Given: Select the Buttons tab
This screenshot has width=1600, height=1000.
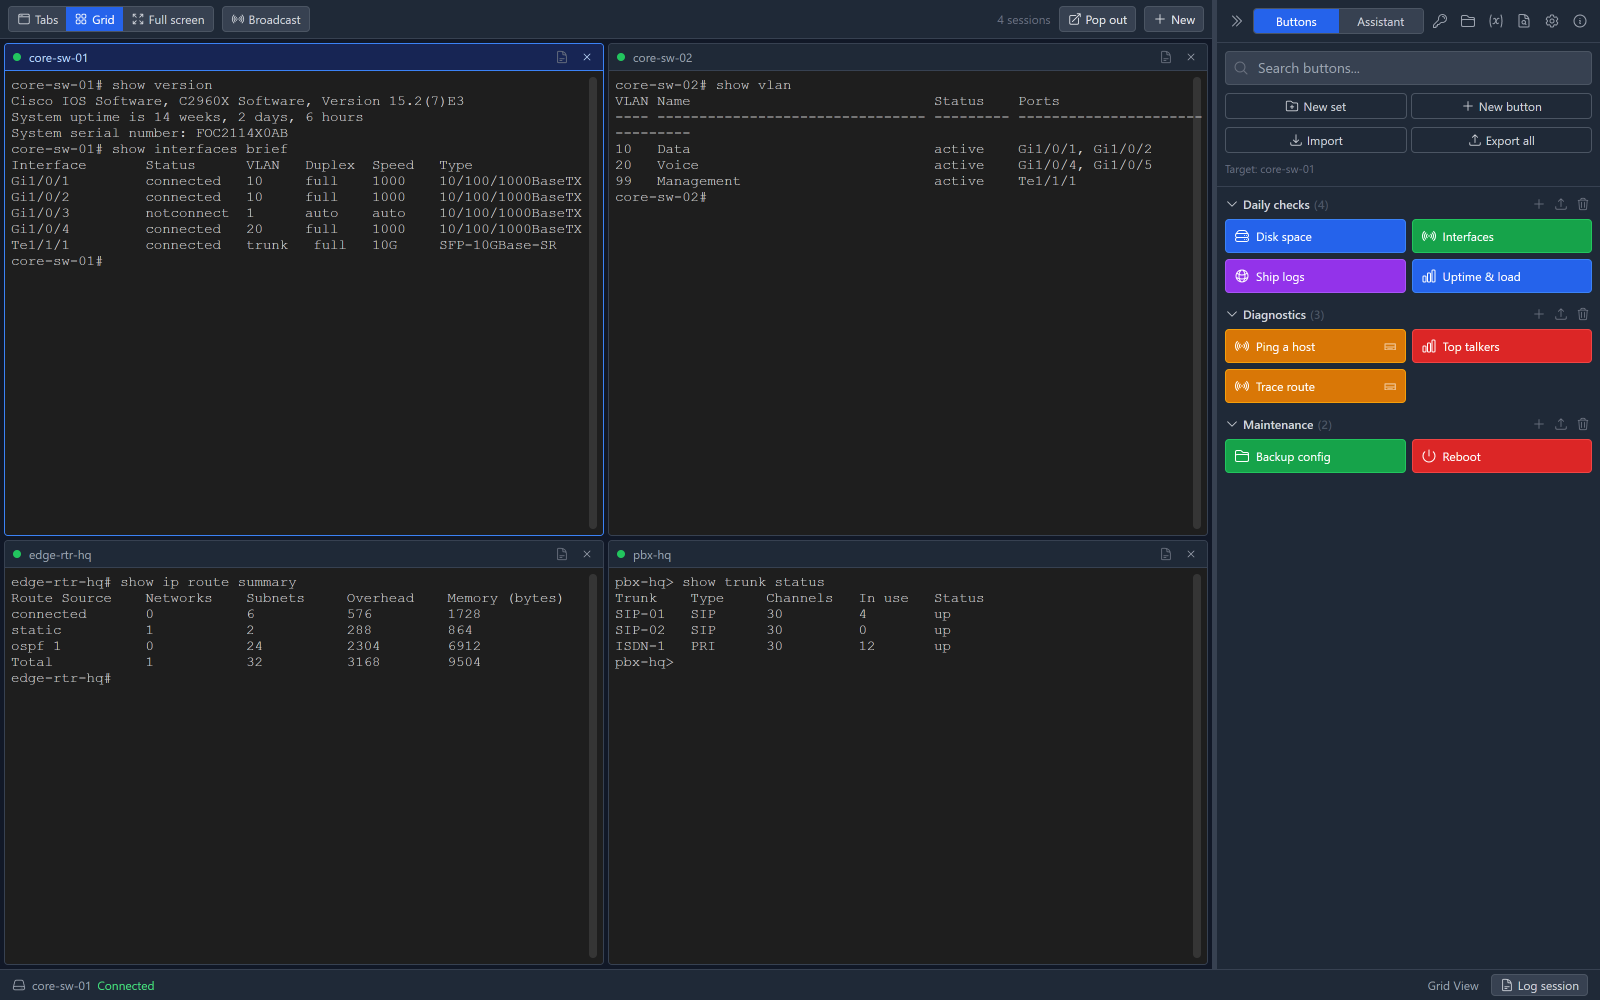Looking at the screenshot, I should (1296, 21).
